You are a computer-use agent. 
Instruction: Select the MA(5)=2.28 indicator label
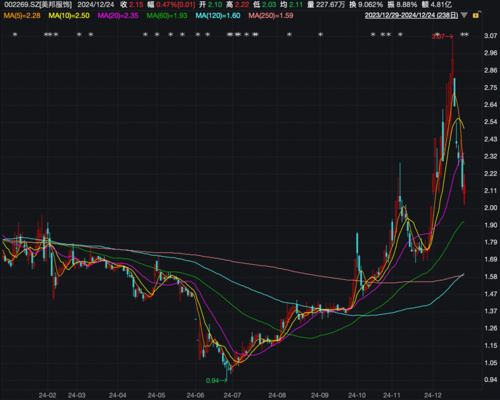(22, 15)
